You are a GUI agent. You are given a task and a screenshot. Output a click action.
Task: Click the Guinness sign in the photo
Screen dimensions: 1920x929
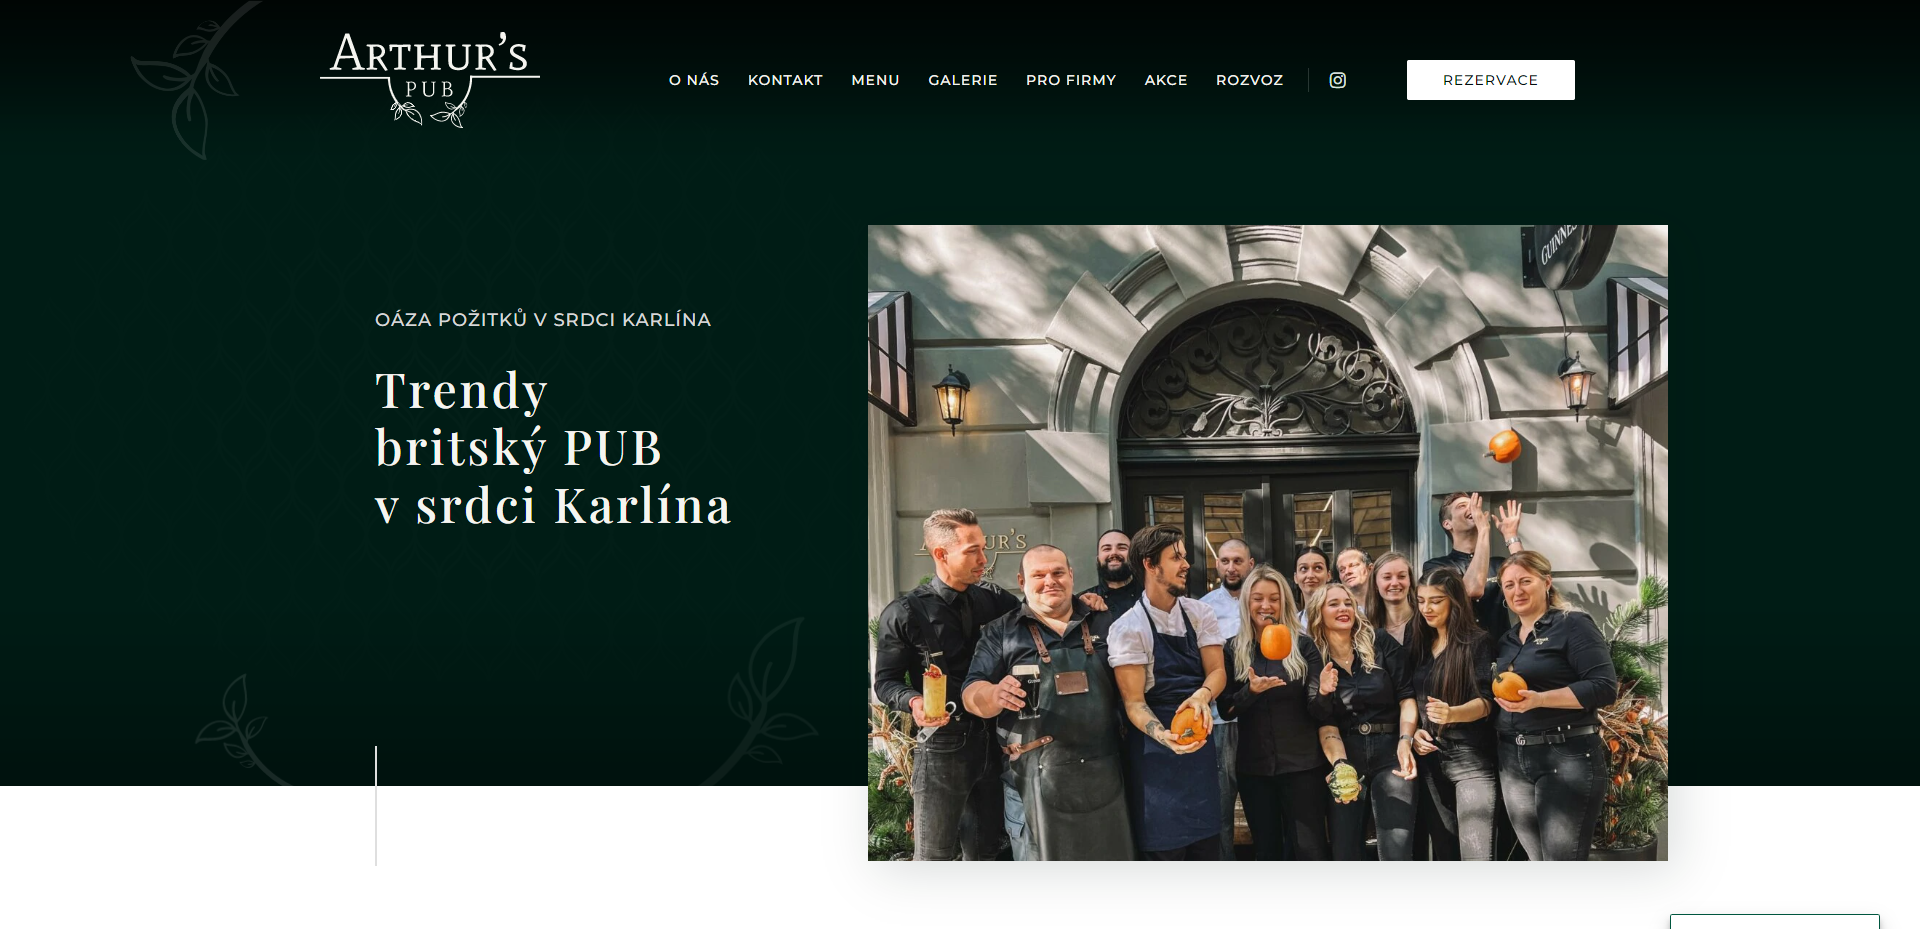click(1563, 255)
